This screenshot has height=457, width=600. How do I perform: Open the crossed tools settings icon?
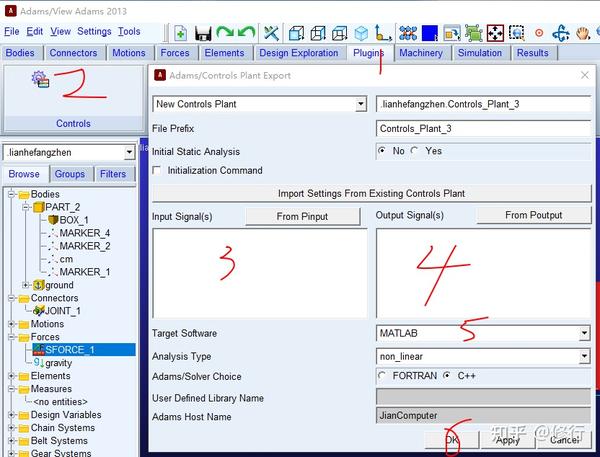(271, 33)
